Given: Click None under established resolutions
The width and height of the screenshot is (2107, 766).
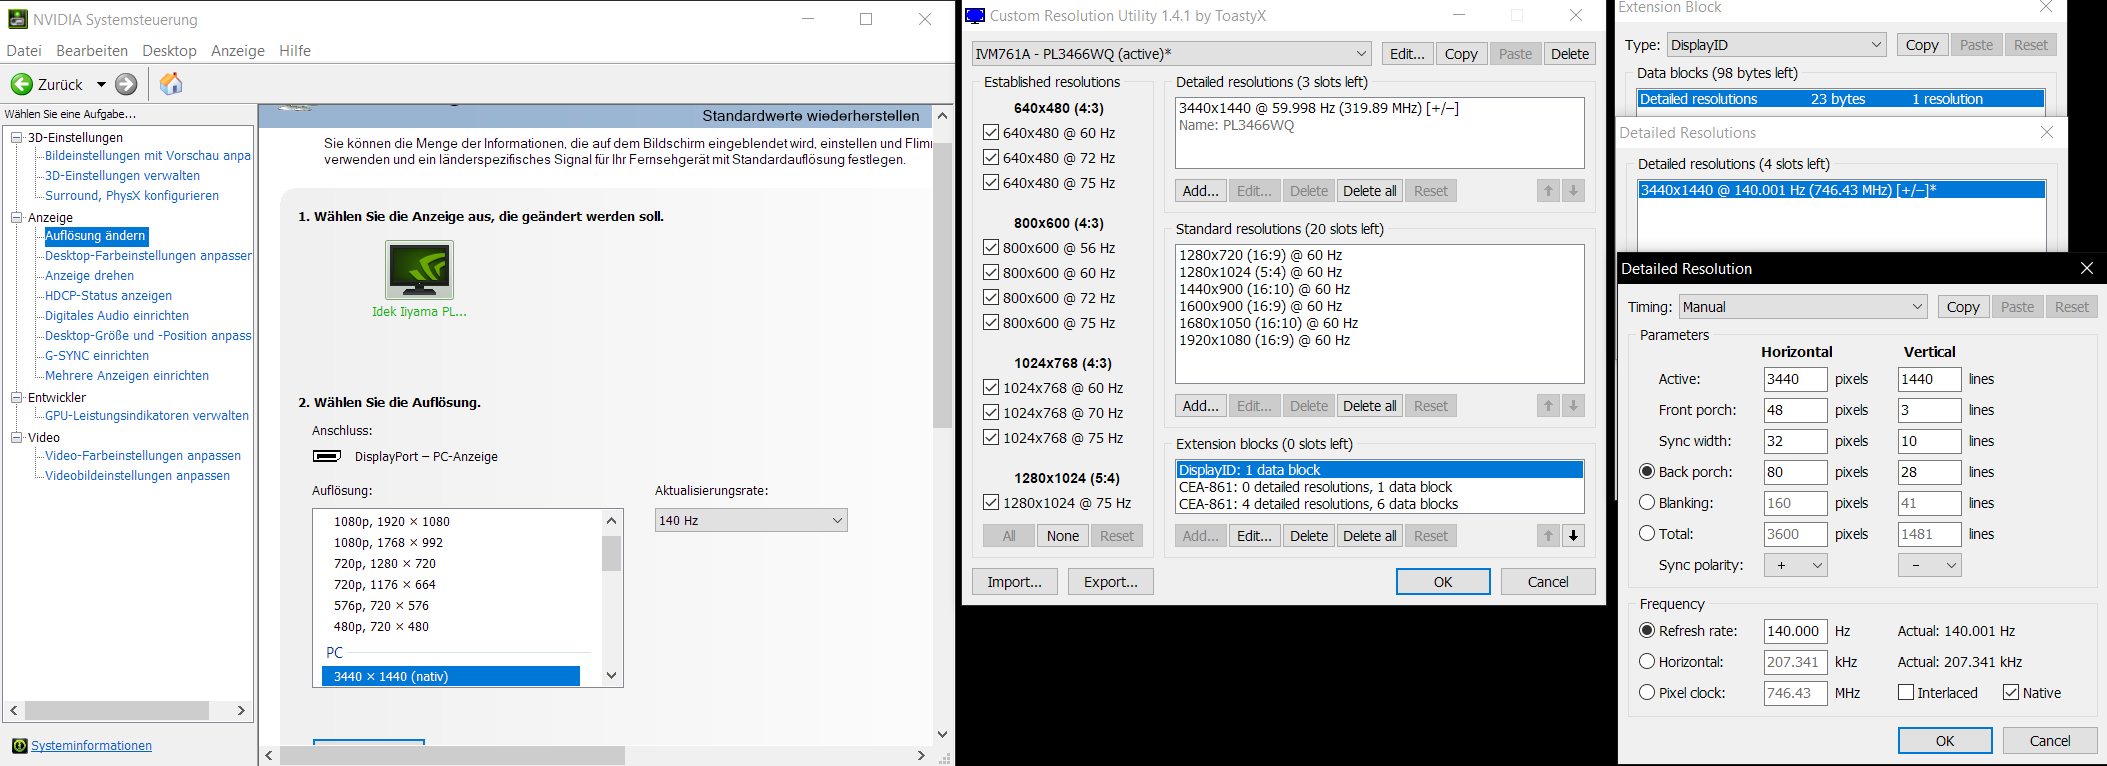Looking at the screenshot, I should (x=1063, y=536).
